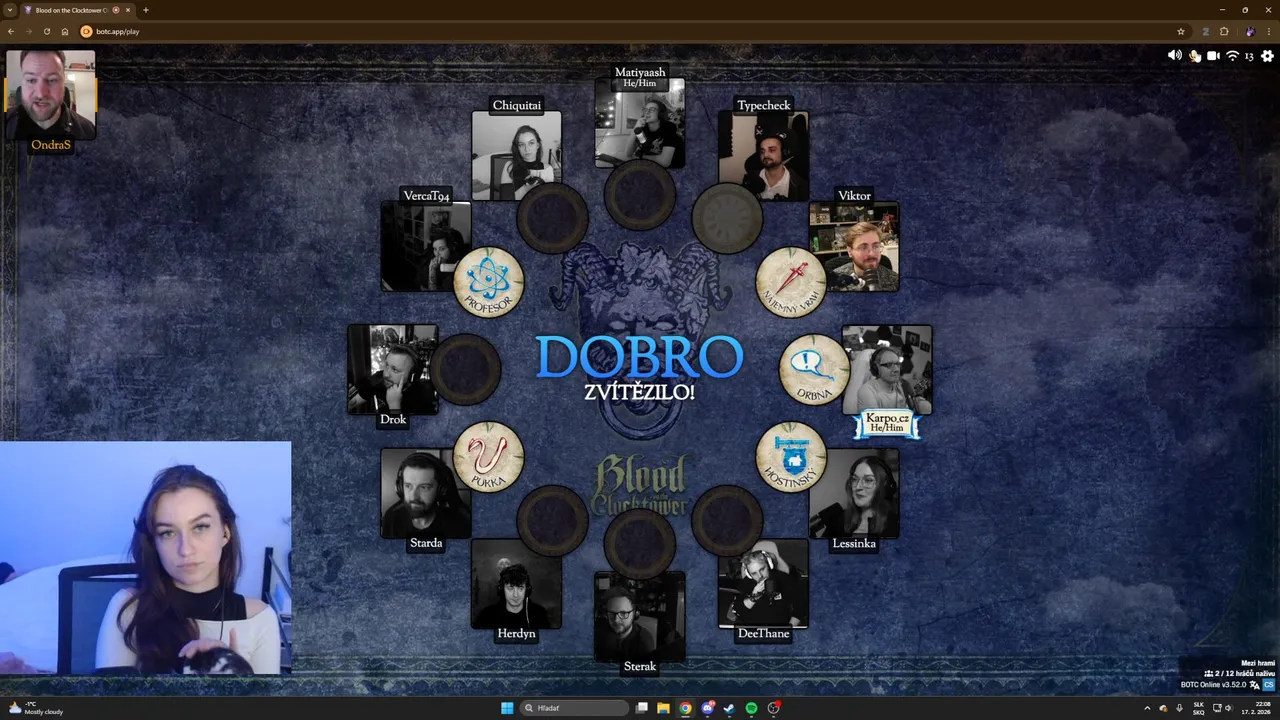Click the 'BOTC Online v3.52.0' version text
Image resolution: width=1280 pixels, height=720 pixels.
click(x=1213, y=685)
